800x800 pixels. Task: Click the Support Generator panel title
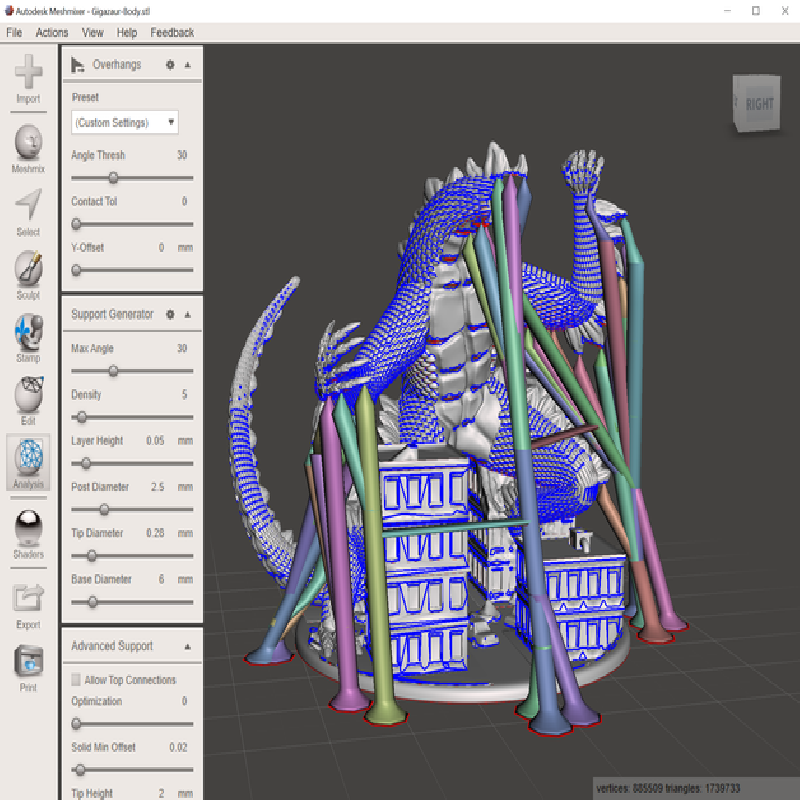tap(112, 314)
